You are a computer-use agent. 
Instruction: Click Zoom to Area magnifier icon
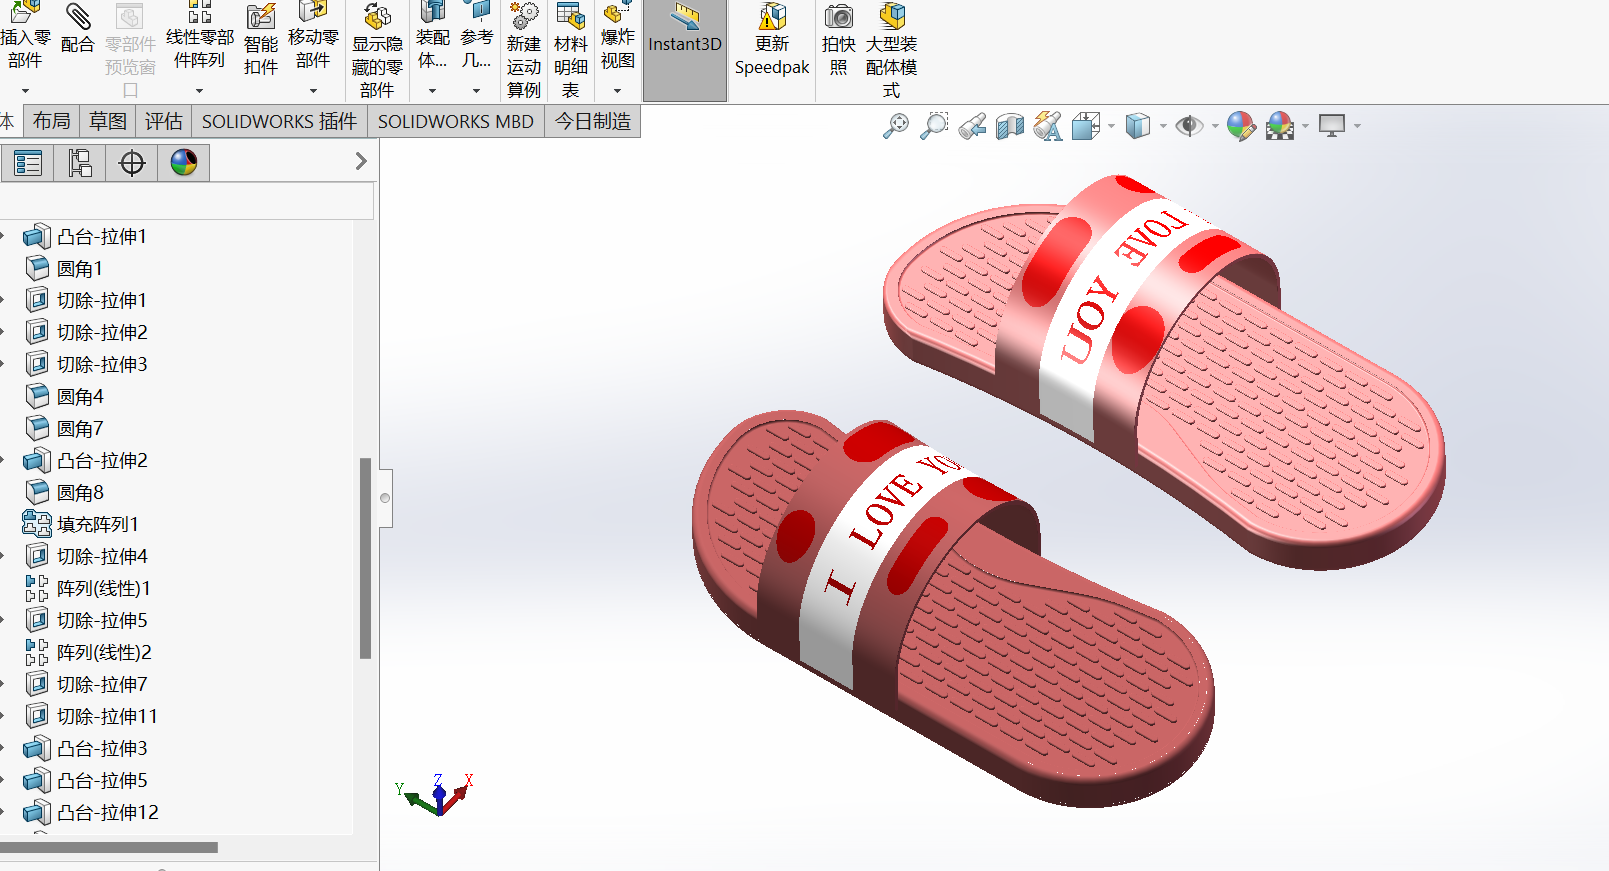934,126
